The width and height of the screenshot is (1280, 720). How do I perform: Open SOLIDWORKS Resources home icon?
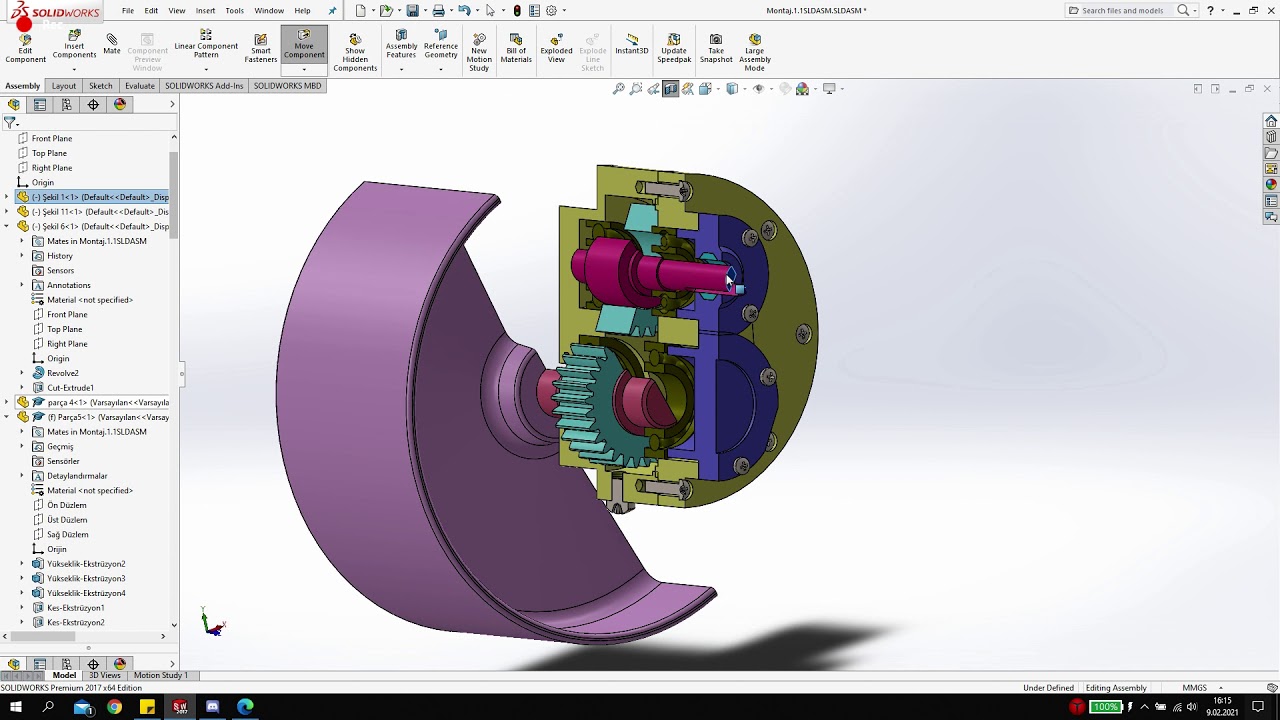pyautogui.click(x=1271, y=121)
